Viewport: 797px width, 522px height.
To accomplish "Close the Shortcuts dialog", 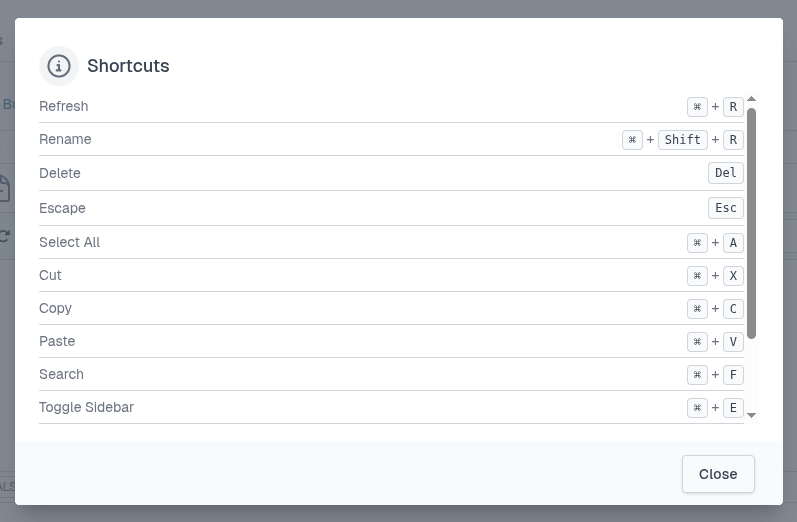I will click(x=718, y=474).
